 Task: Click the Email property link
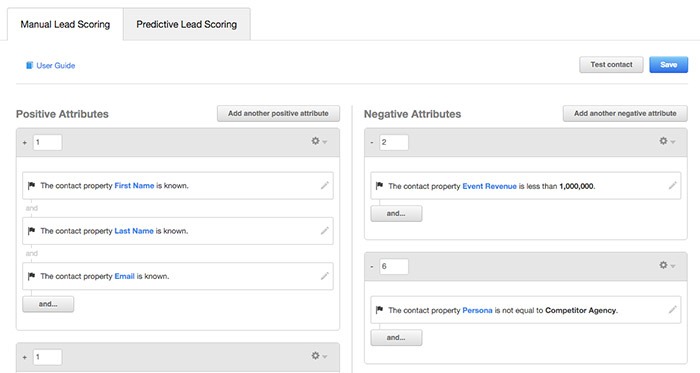click(x=124, y=276)
